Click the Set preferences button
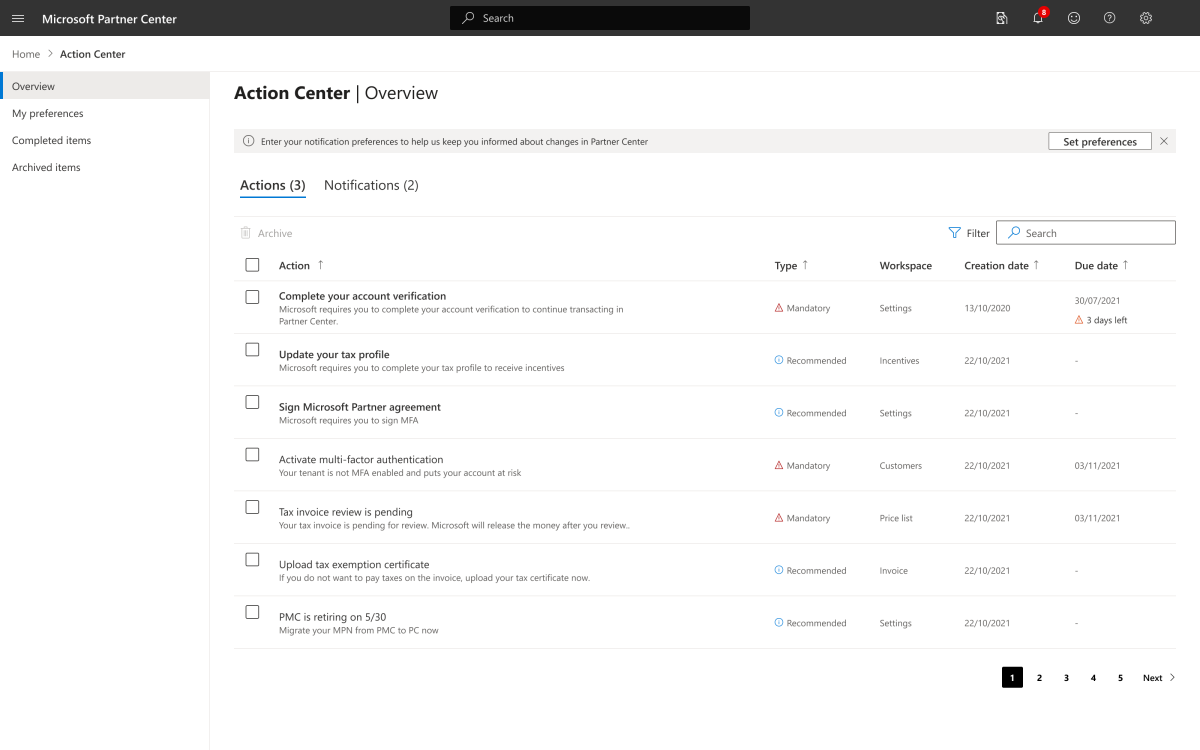This screenshot has height=750, width=1200. click(x=1100, y=142)
